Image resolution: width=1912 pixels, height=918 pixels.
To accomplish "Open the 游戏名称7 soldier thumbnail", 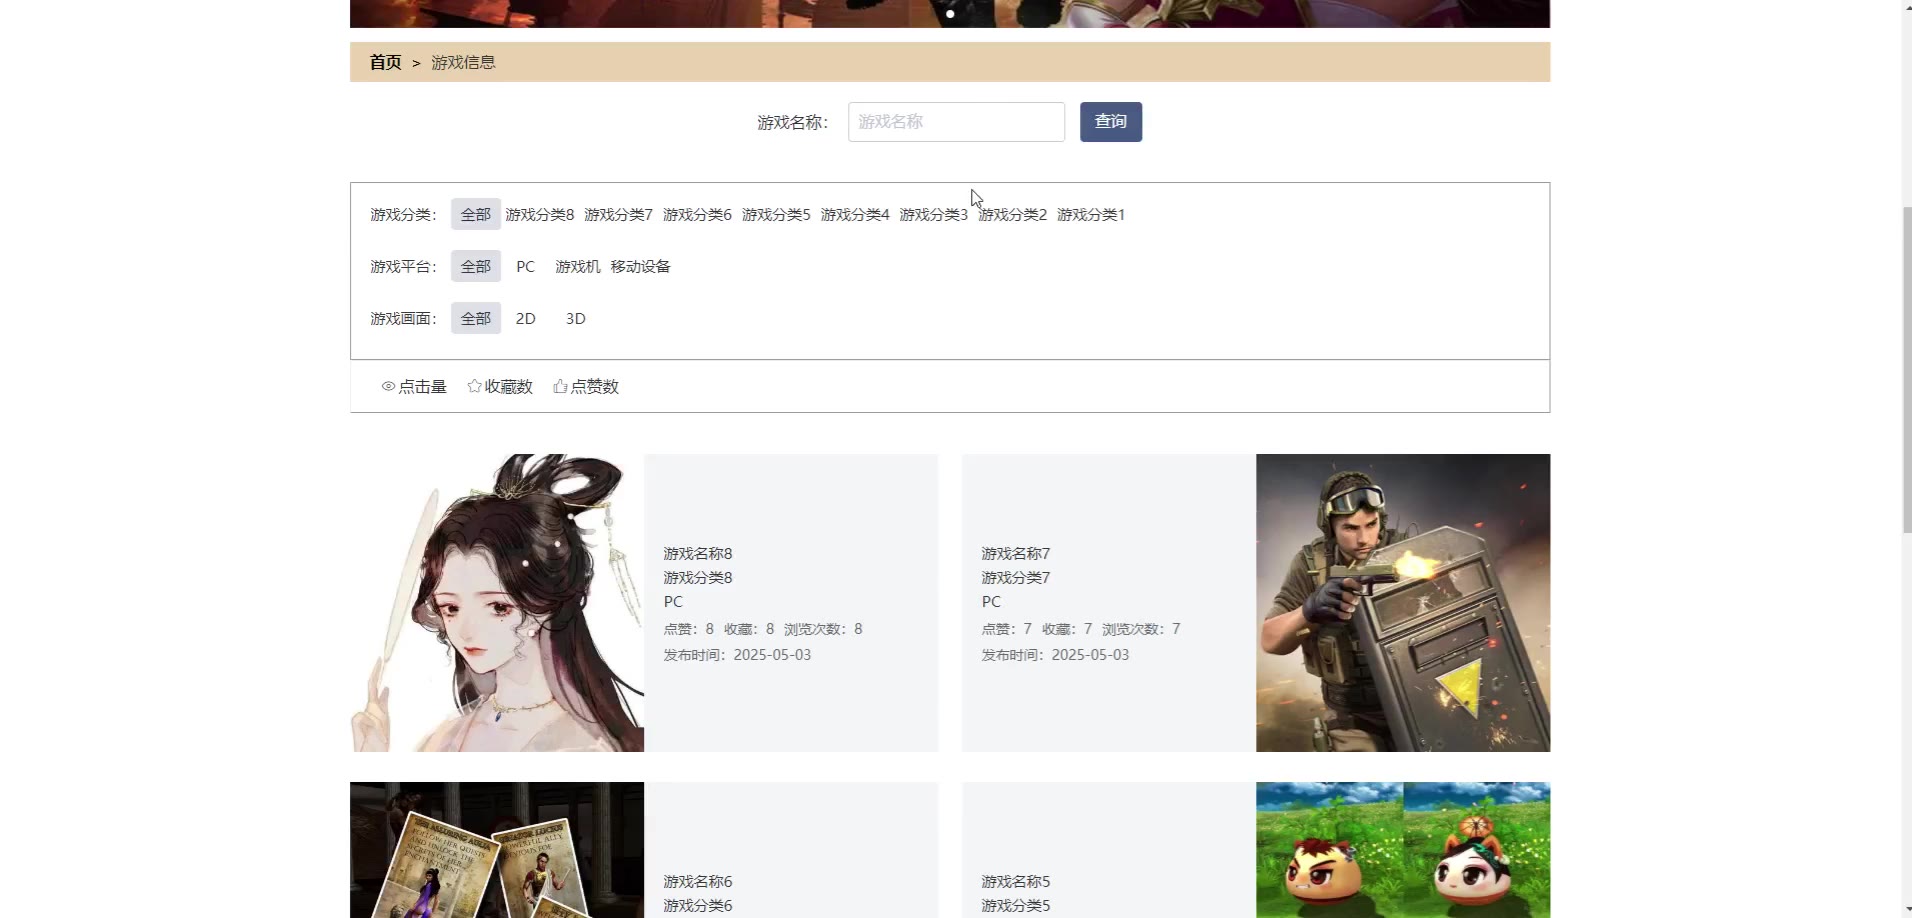I will click(x=1403, y=603).
